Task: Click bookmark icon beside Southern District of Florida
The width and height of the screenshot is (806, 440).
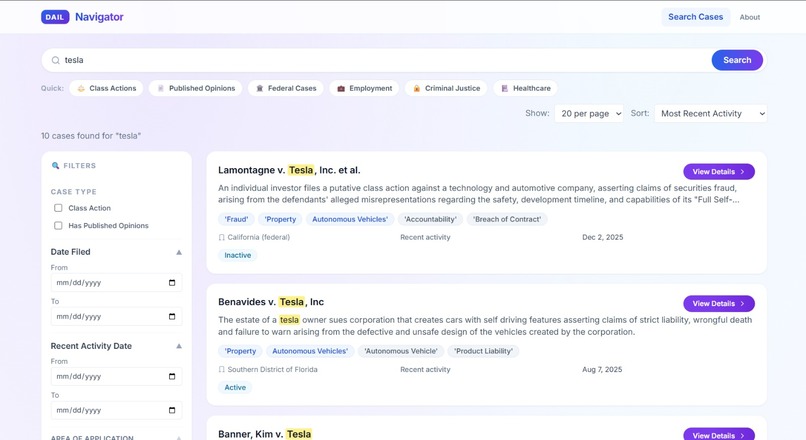Action: click(222, 370)
